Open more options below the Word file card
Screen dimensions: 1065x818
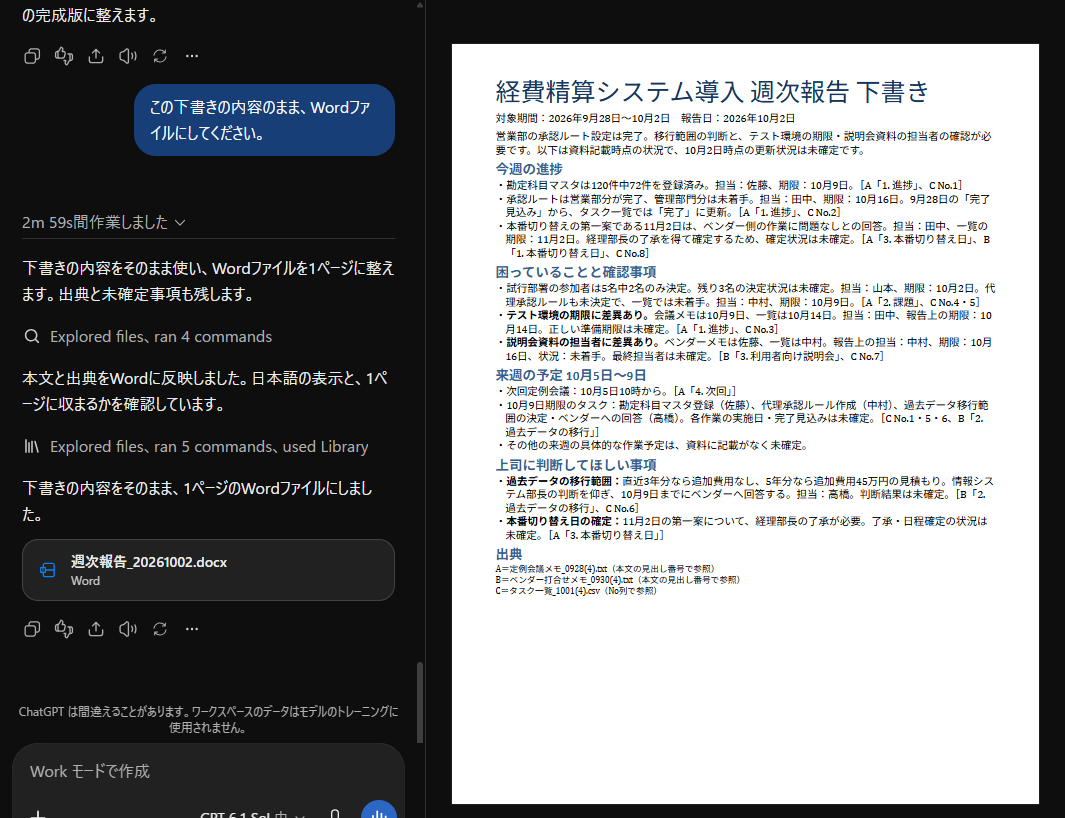[x=192, y=629]
